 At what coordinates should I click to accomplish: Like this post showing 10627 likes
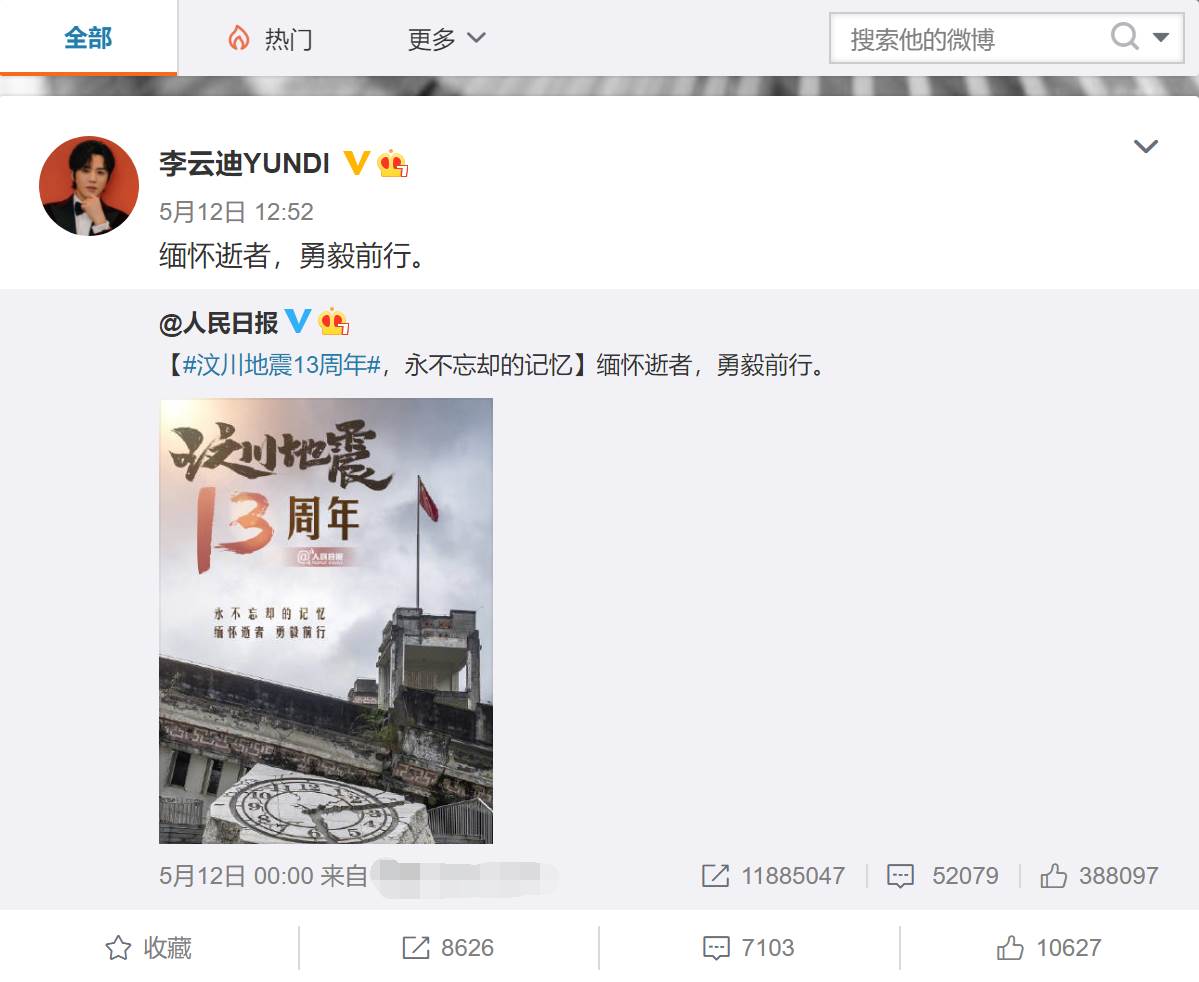1049,948
